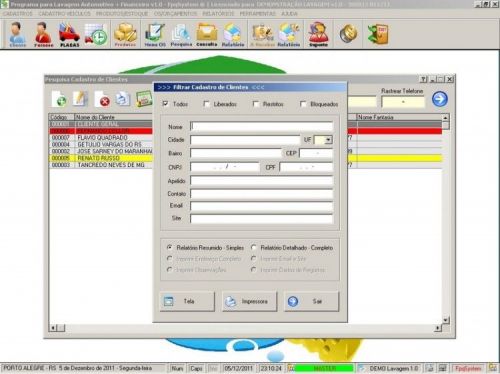Enable the Liberados checkbox
This screenshot has height=374, width=500.
(206, 104)
